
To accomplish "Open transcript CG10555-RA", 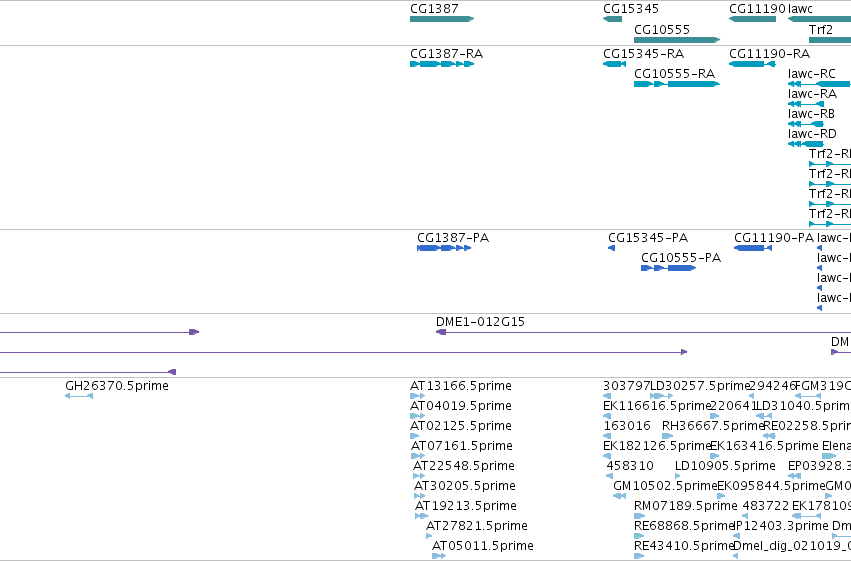I will (674, 74).
